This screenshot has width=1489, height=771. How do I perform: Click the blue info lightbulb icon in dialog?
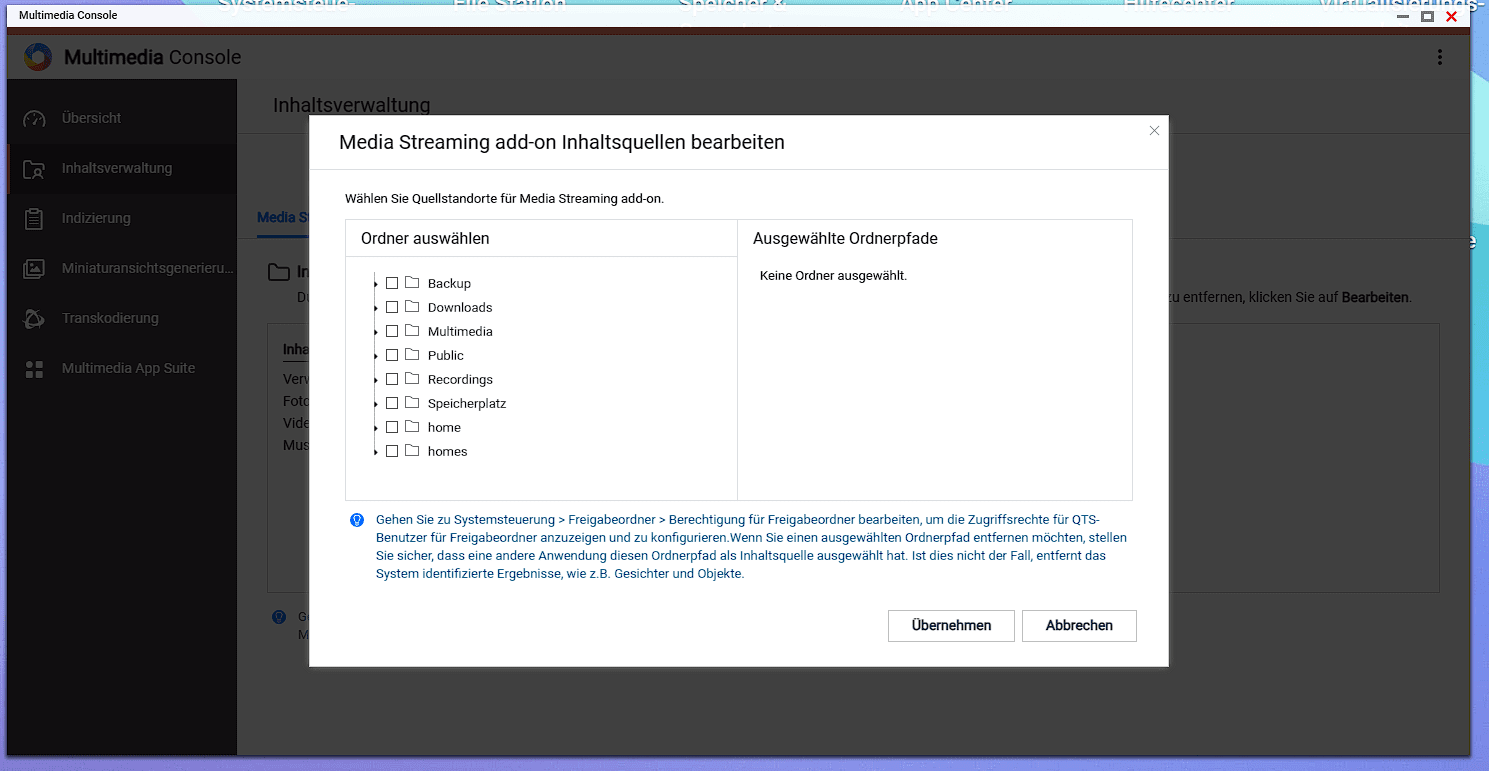point(356,520)
